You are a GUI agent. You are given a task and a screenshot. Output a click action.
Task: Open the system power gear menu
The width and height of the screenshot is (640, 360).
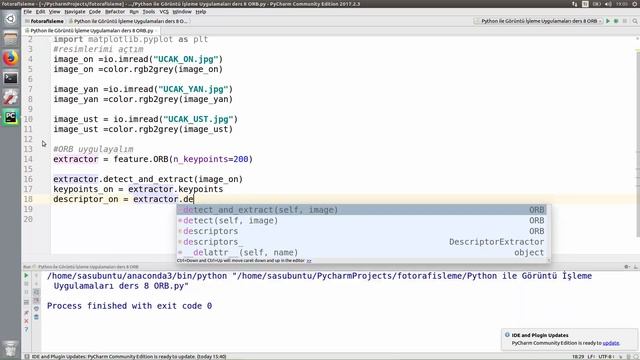coord(635,4)
